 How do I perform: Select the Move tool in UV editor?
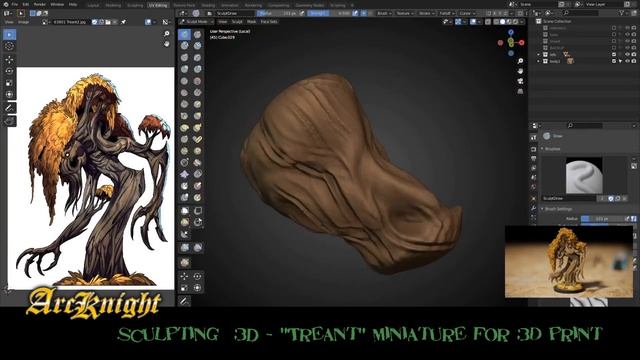[9, 60]
